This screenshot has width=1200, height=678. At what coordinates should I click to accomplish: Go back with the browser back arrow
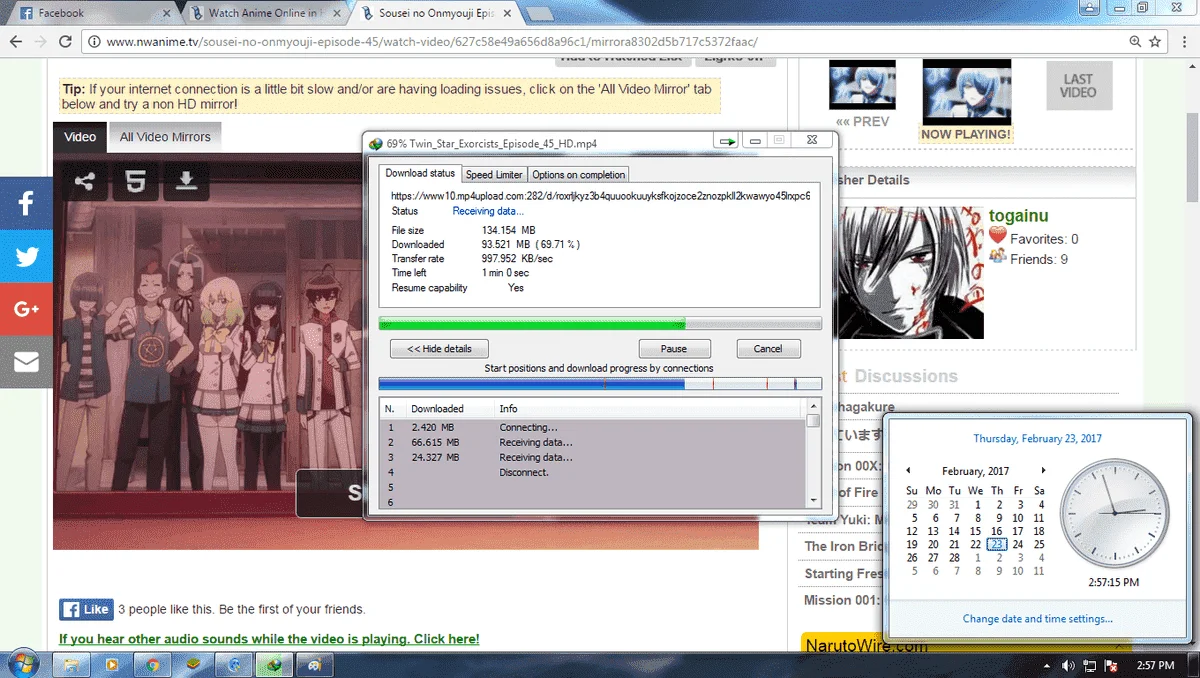(x=15, y=42)
